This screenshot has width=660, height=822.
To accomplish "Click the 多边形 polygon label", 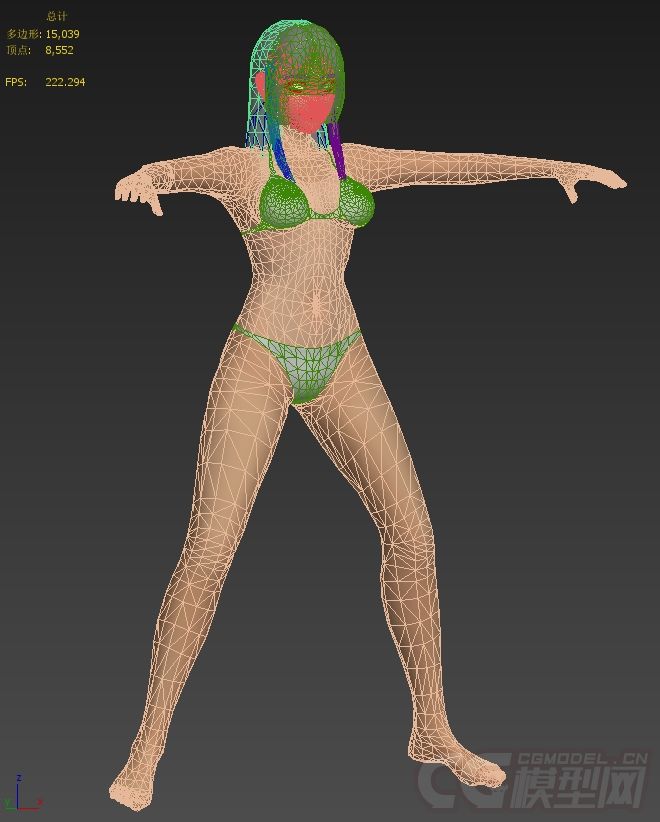I will [x=24, y=34].
